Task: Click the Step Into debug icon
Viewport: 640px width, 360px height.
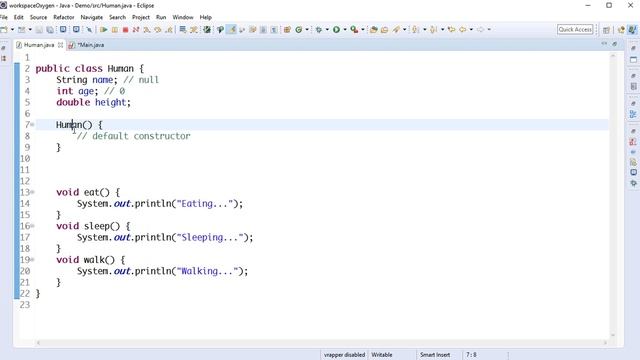Action: (x=147, y=29)
